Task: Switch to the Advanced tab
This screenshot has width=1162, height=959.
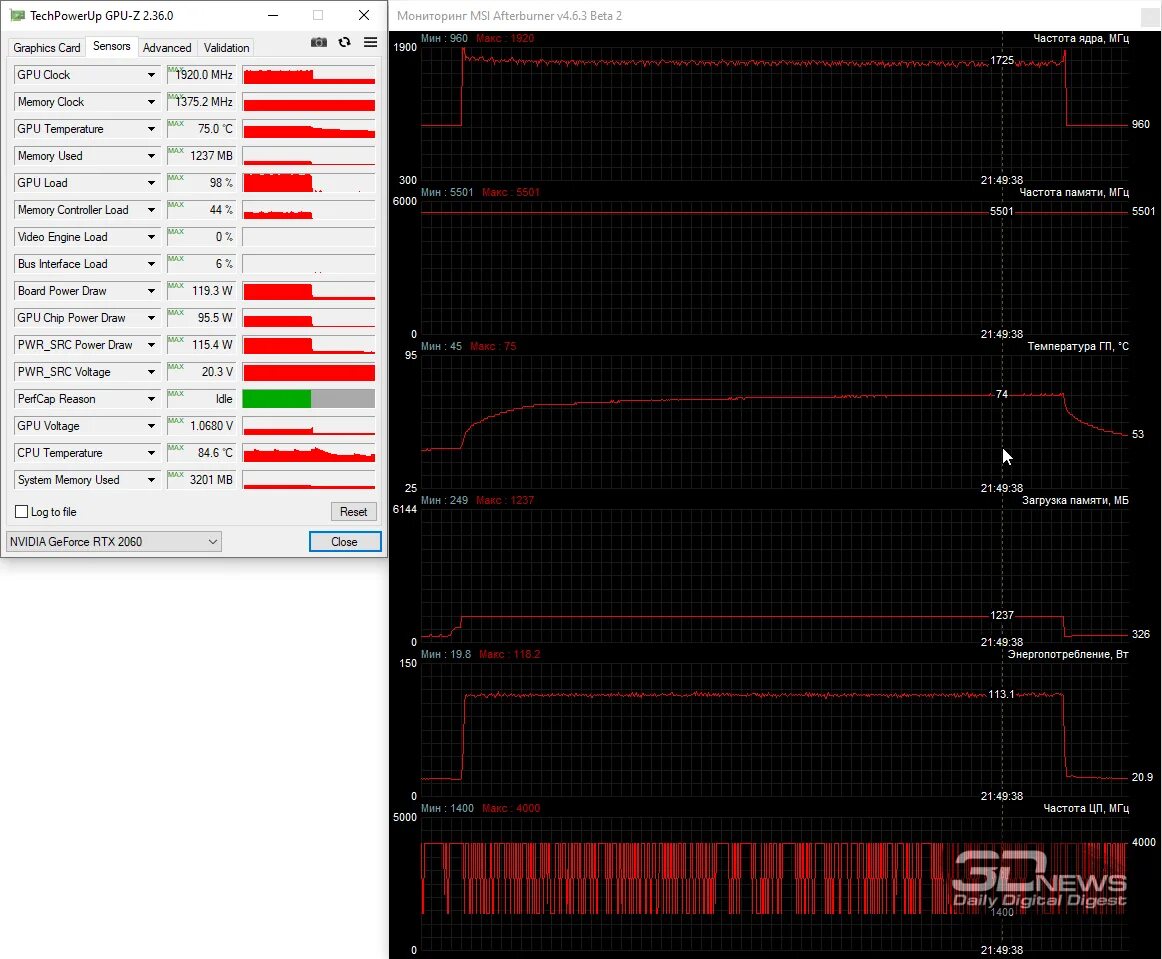Action: click(167, 47)
